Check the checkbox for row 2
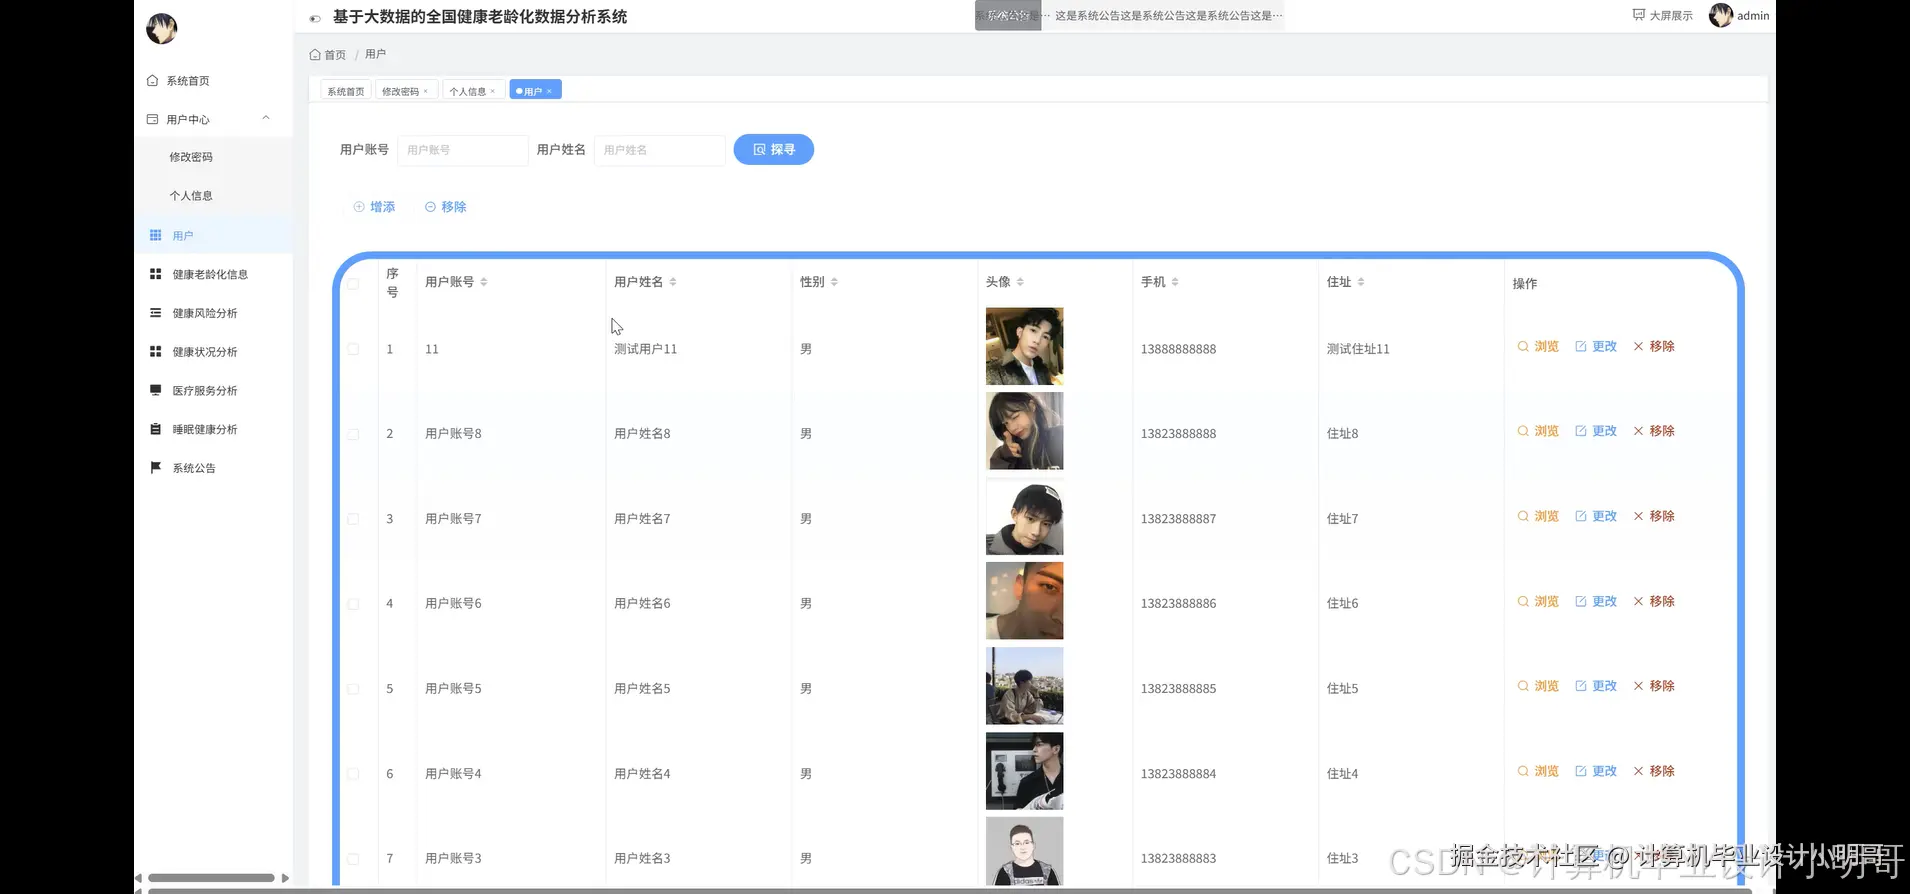This screenshot has height=894, width=1910. tap(353, 434)
